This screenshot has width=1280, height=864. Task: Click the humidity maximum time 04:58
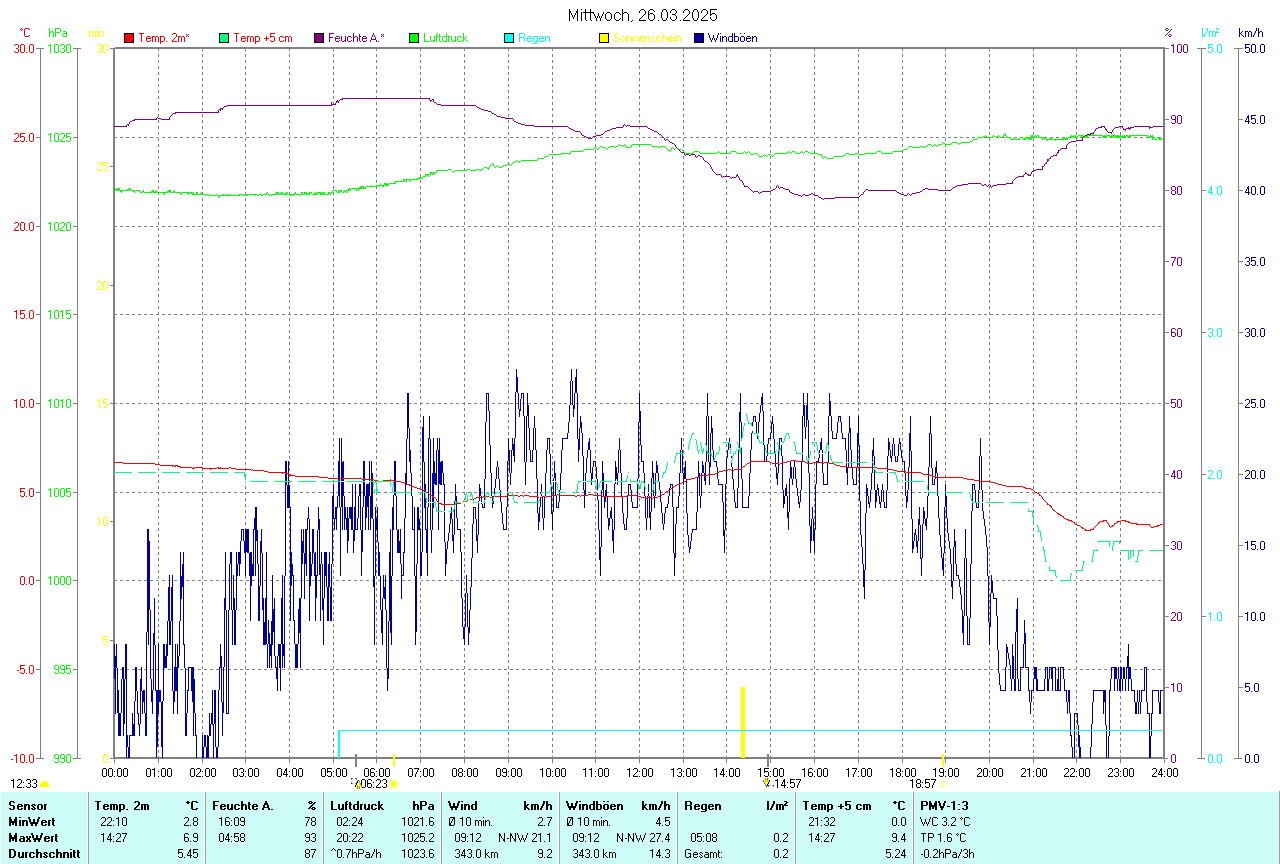click(232, 838)
